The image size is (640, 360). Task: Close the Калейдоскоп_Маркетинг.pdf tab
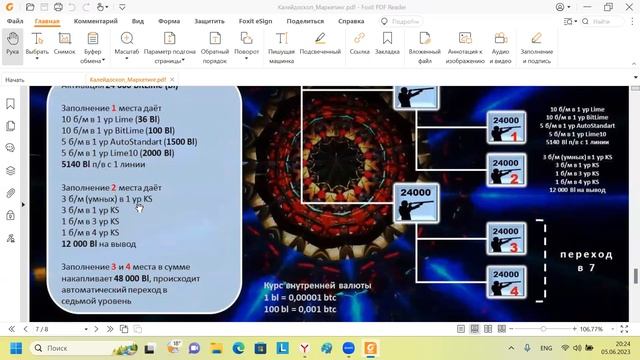click(x=172, y=80)
